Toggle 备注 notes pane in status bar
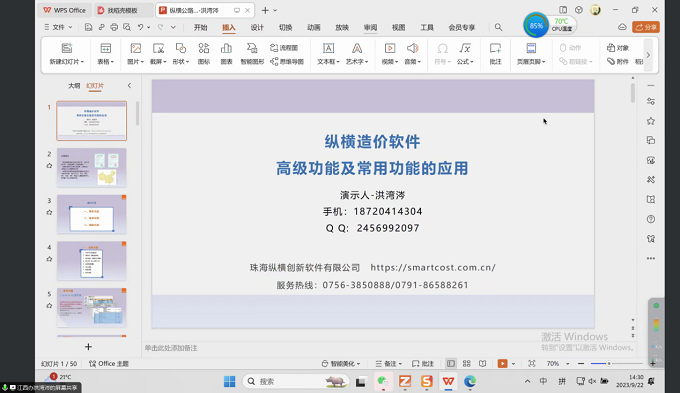The image size is (680, 393). (389, 364)
